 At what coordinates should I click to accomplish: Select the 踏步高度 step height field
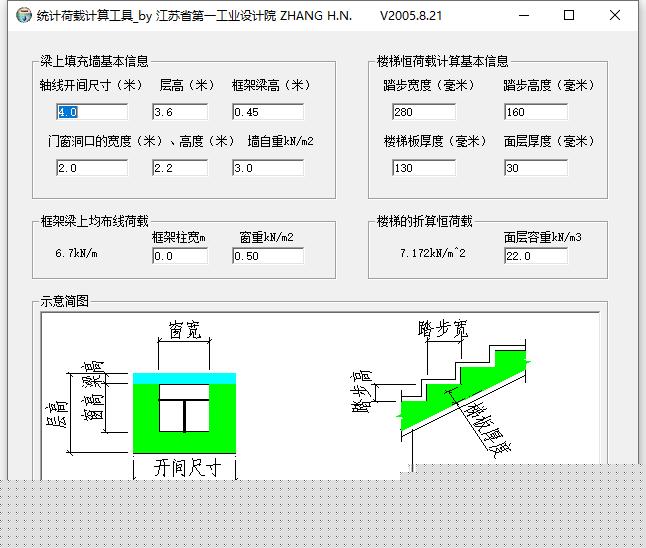[x=535, y=112]
